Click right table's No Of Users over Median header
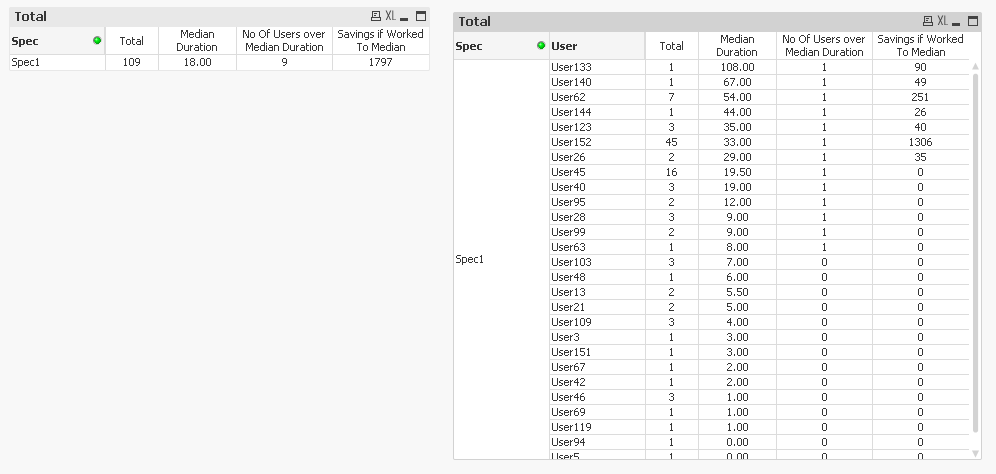This screenshot has height=474, width=996. pyautogui.click(x=823, y=46)
